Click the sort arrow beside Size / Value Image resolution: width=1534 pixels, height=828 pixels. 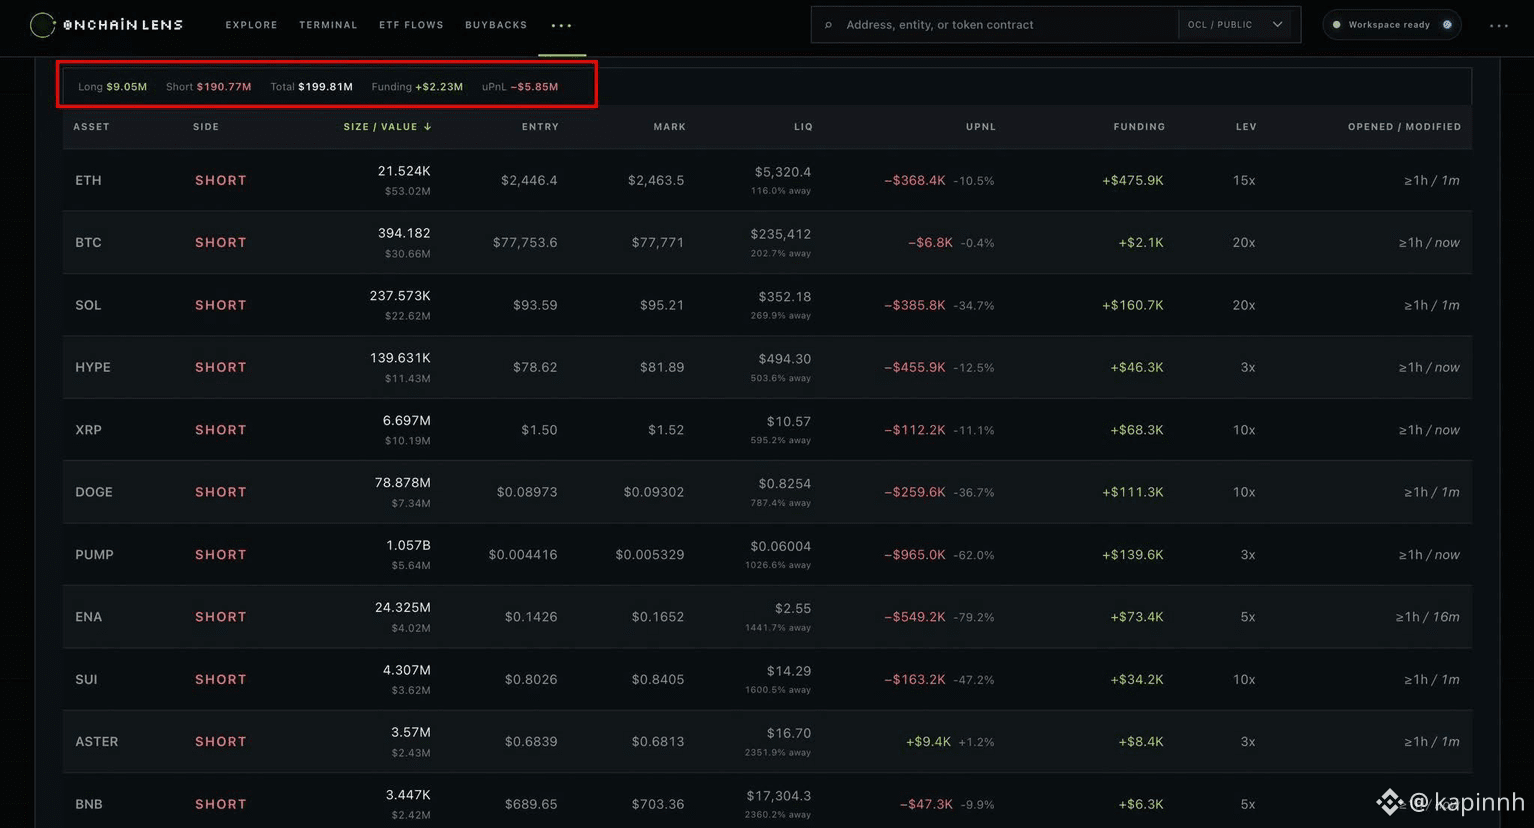(x=428, y=127)
